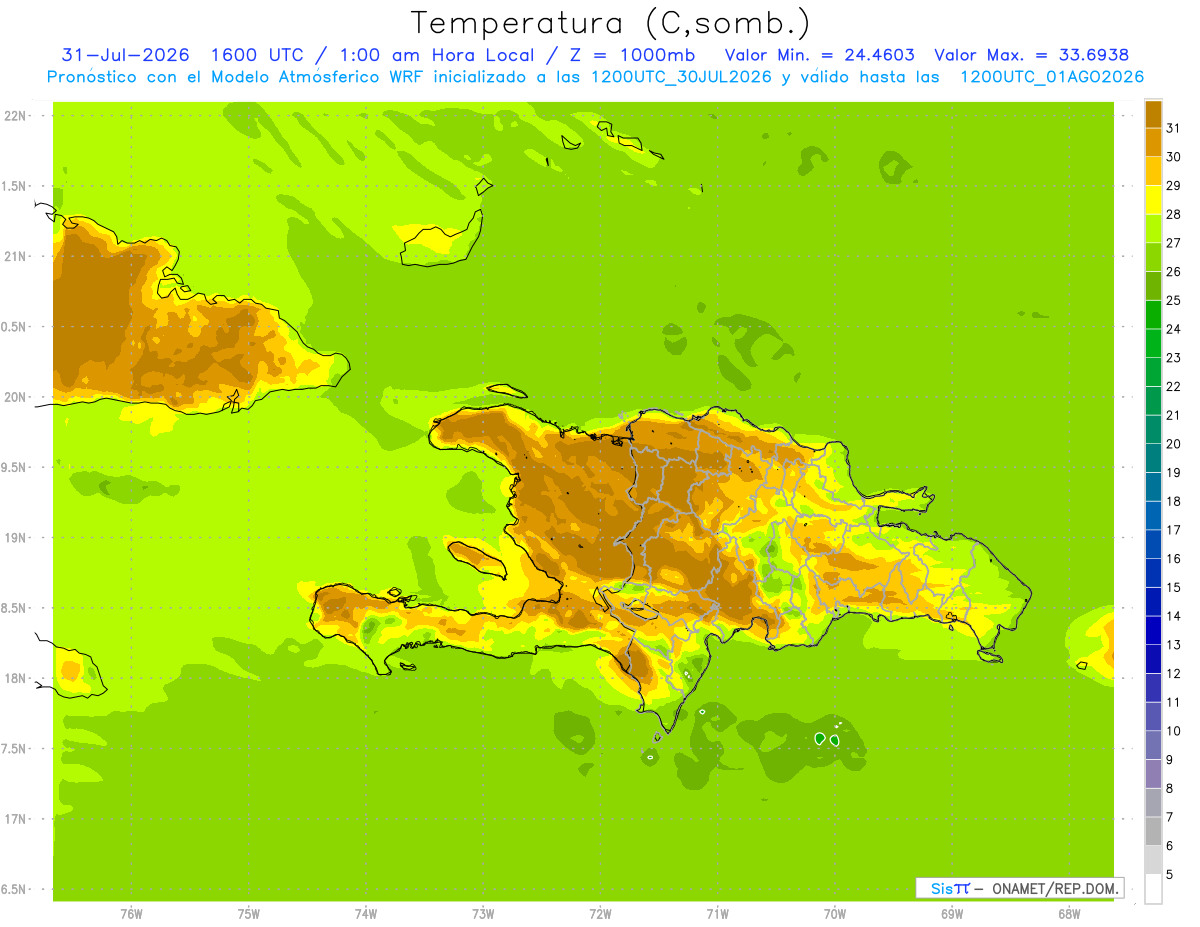Click the "9.5N" latitude axis label

(14, 467)
